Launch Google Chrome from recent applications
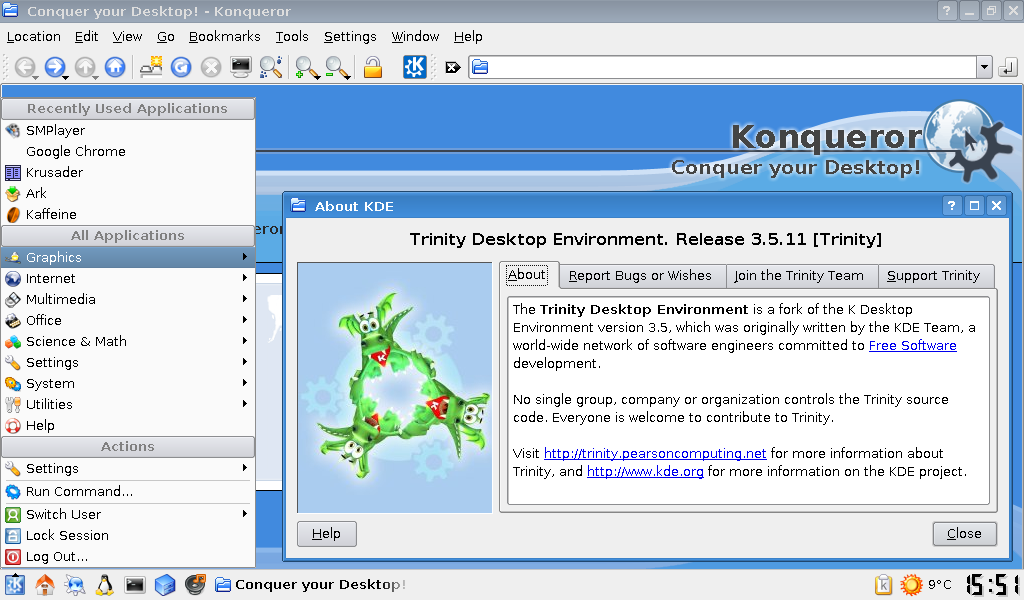The width and height of the screenshot is (1024, 600). point(128,151)
